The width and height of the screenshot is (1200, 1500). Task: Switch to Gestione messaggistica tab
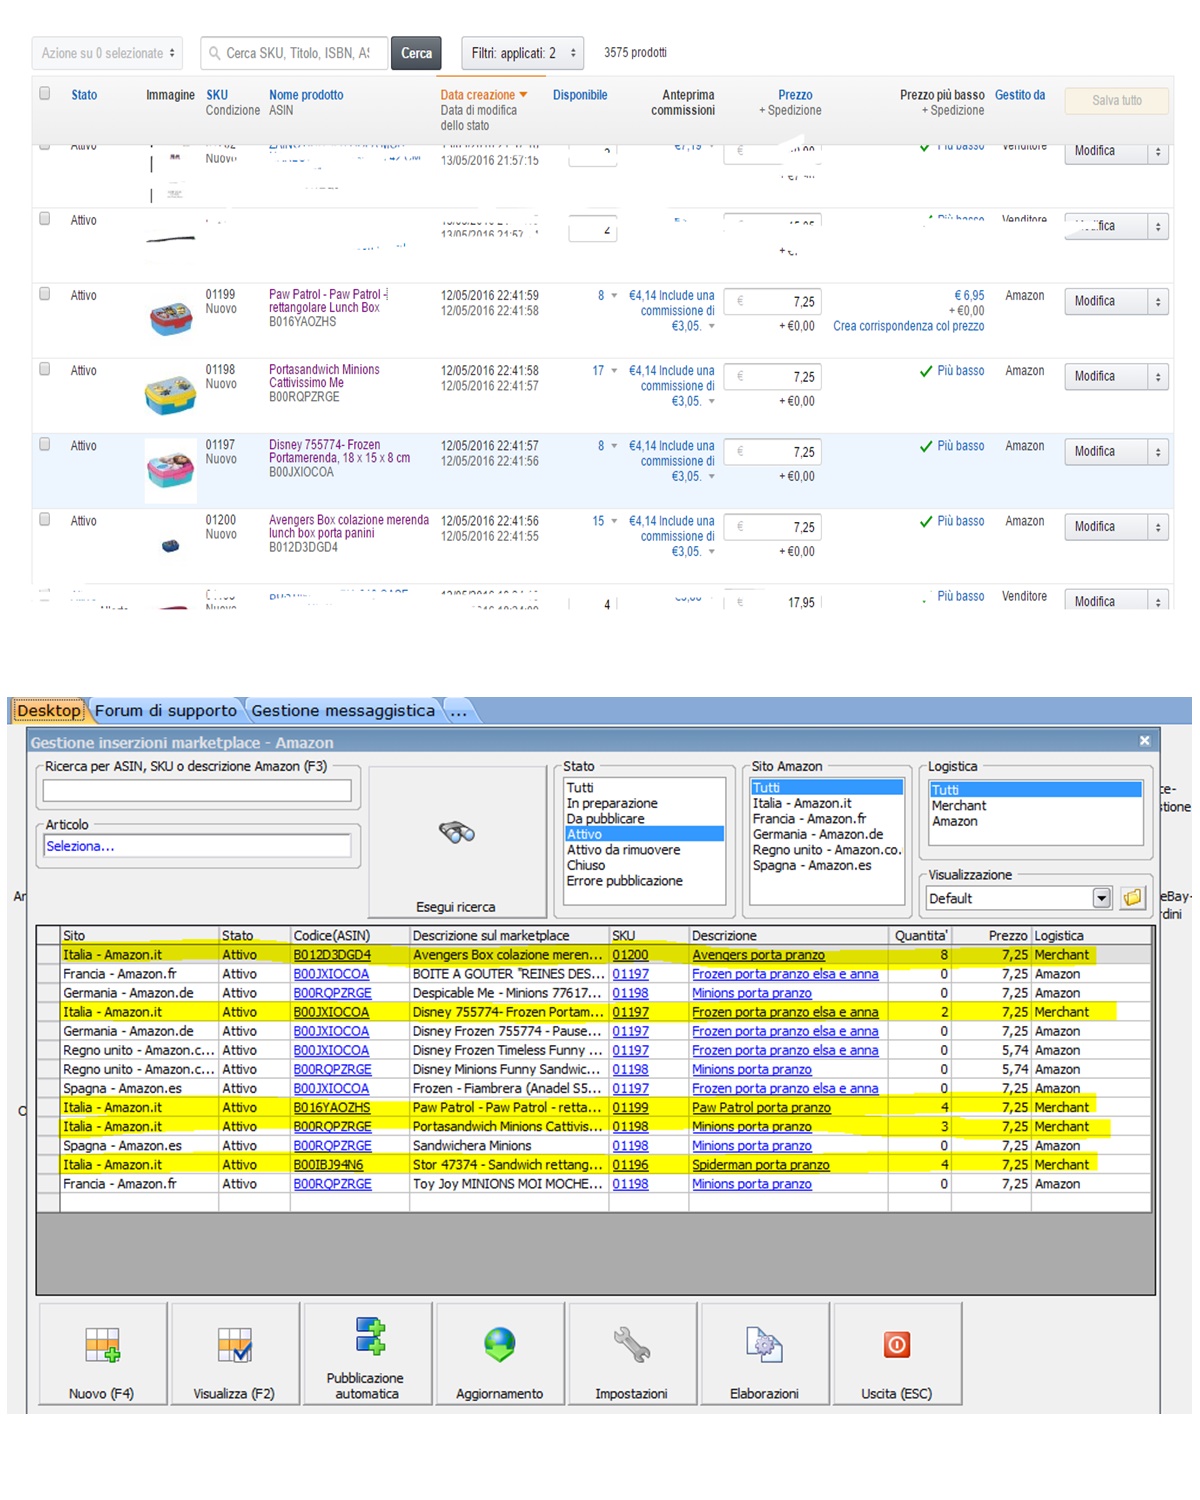click(343, 710)
